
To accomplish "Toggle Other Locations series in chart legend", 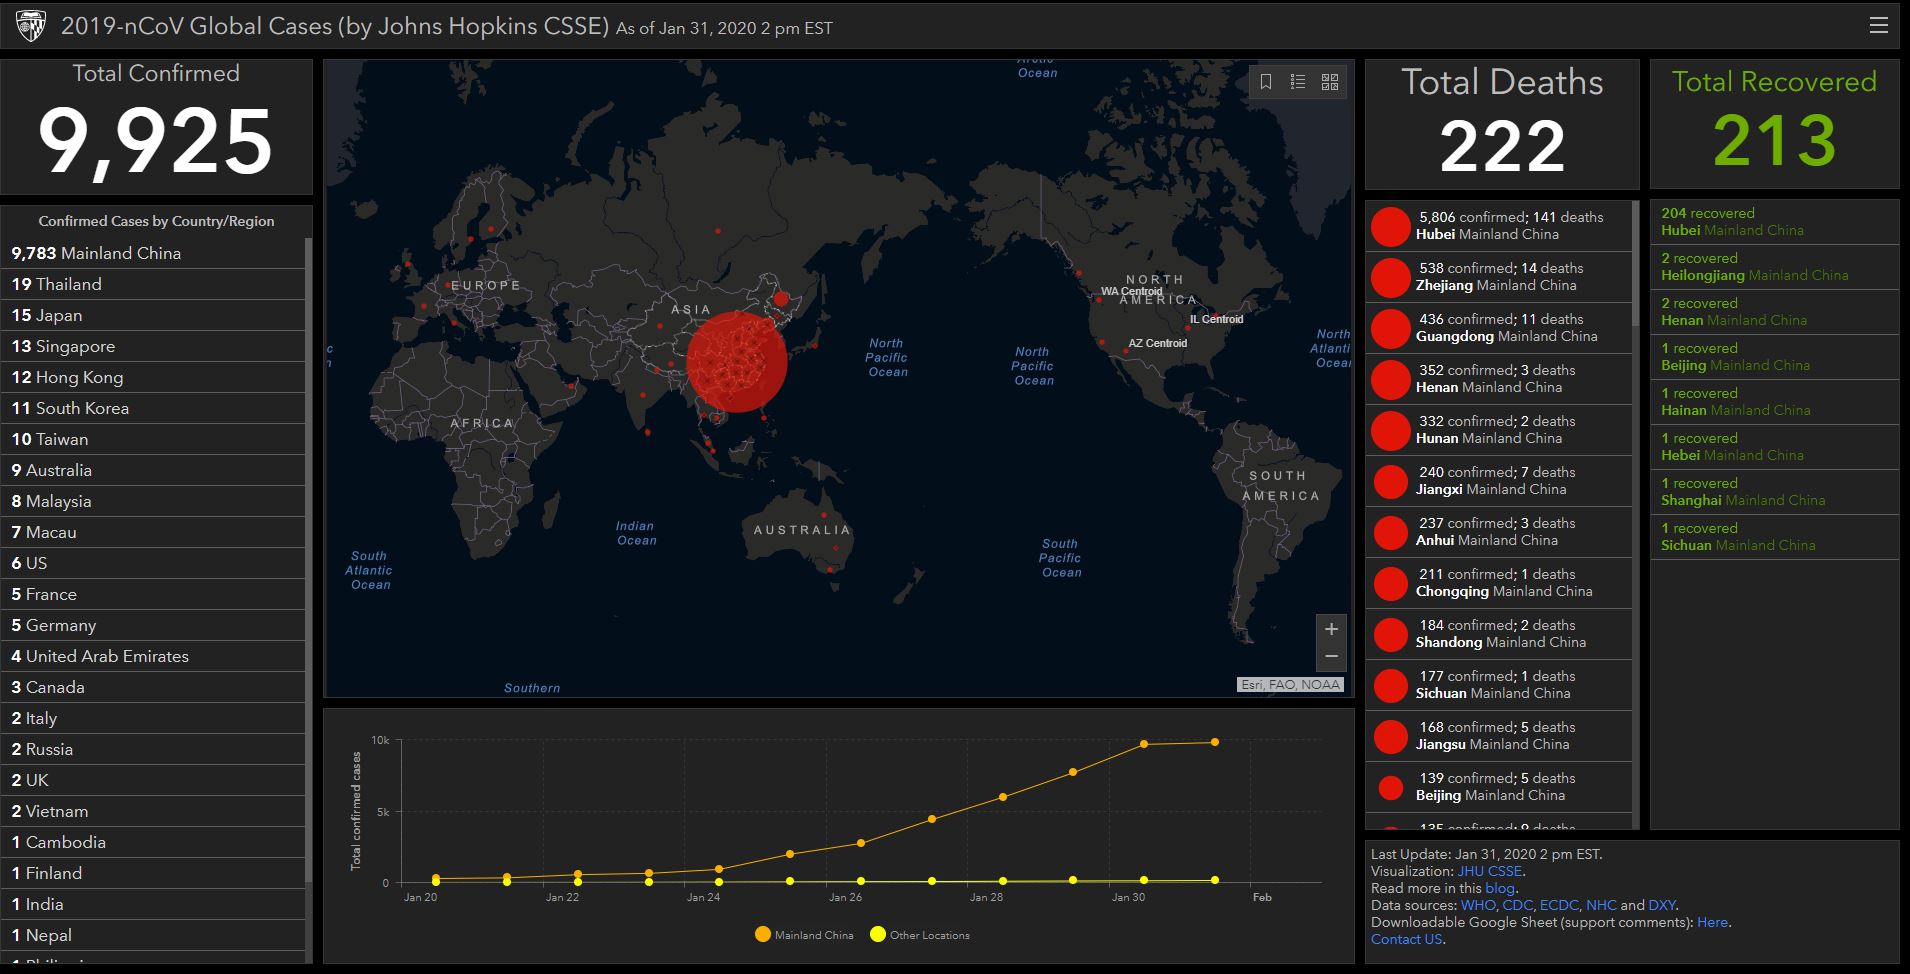I will tap(920, 935).
